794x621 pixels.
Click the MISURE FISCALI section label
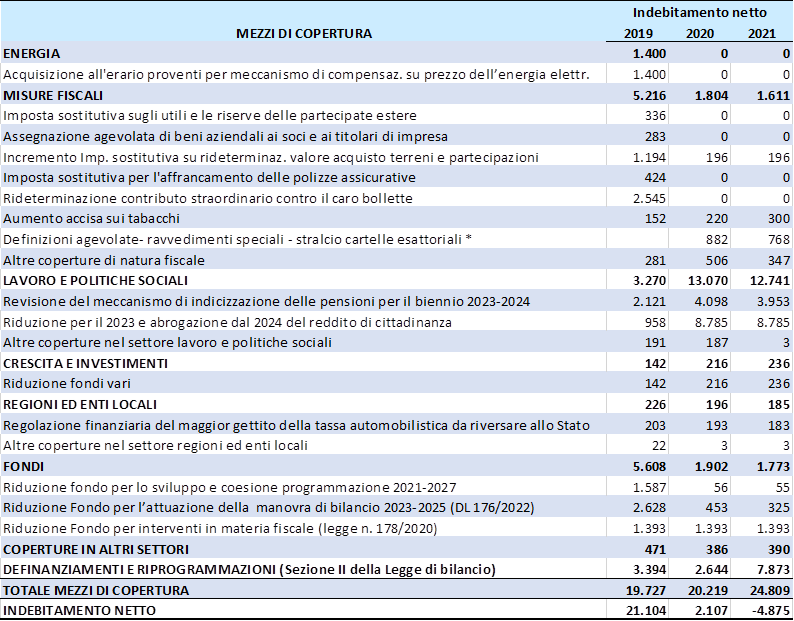(53, 95)
